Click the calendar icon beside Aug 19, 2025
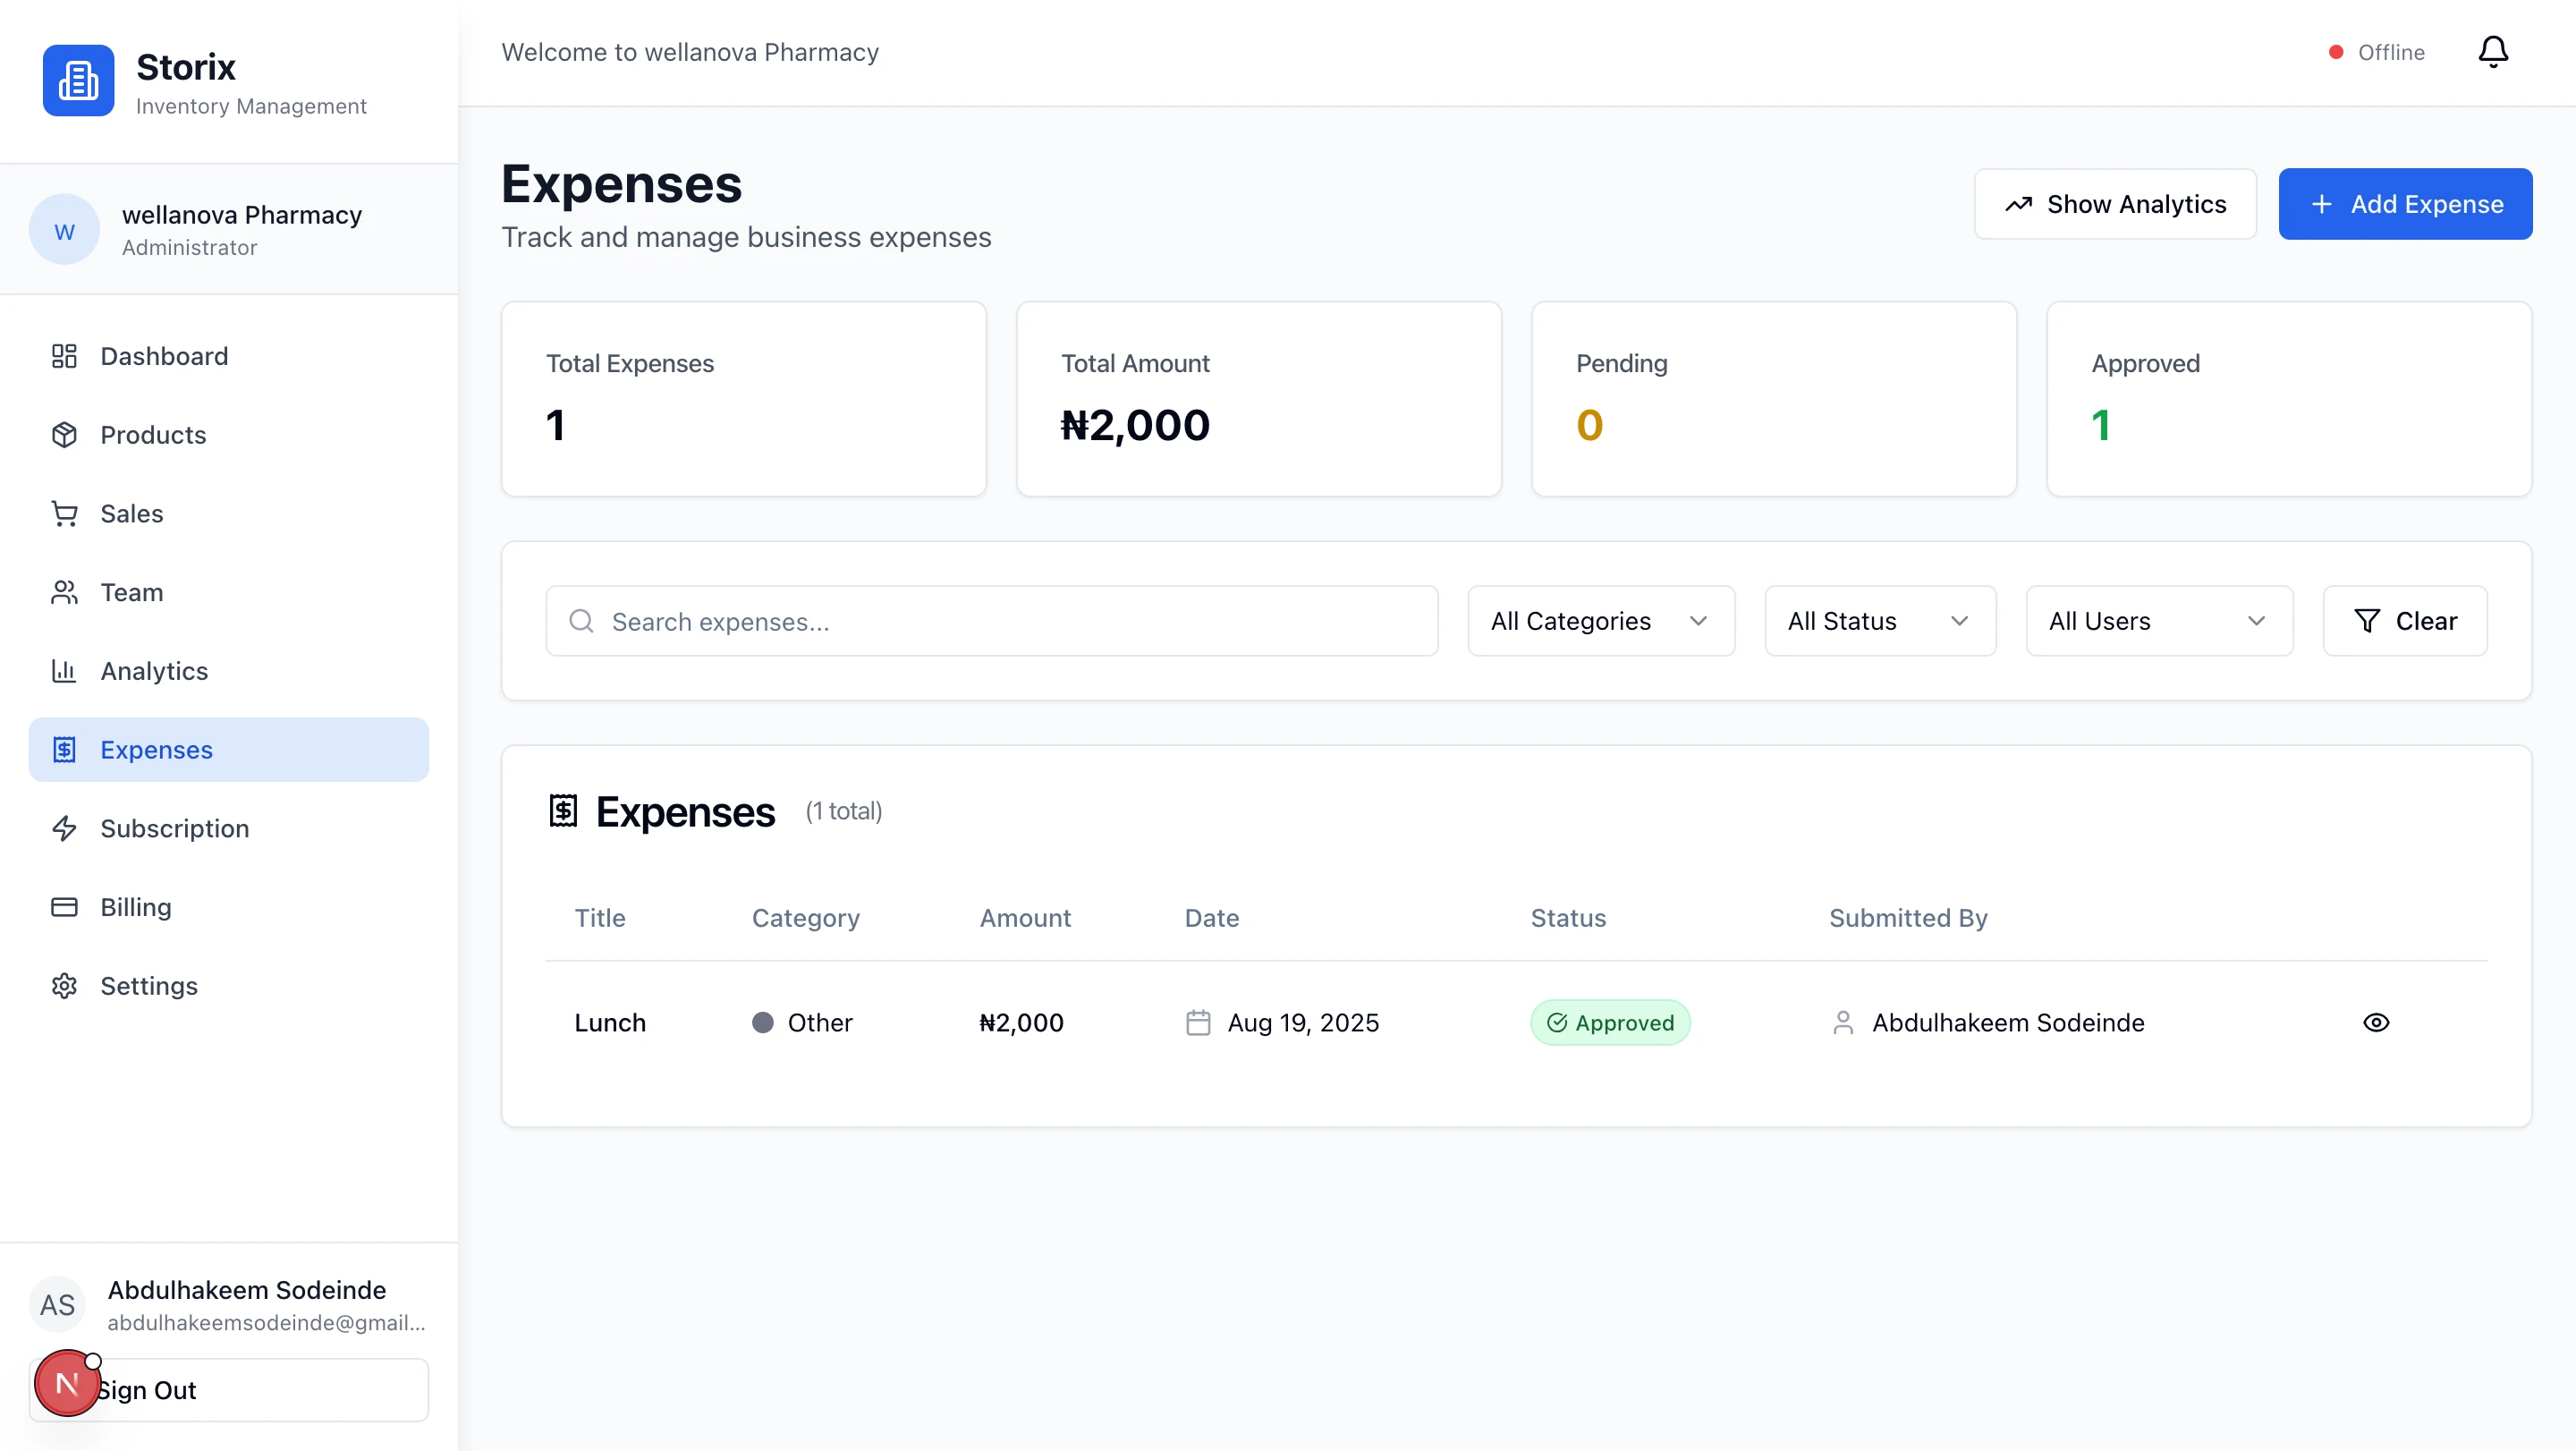The image size is (2576, 1451). 1198,1022
